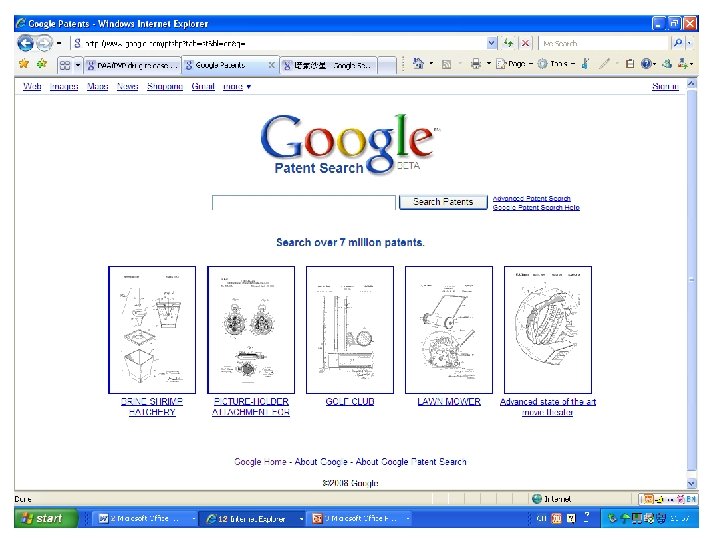Open the Images link
The width and height of the screenshot is (720, 540).
64,86
